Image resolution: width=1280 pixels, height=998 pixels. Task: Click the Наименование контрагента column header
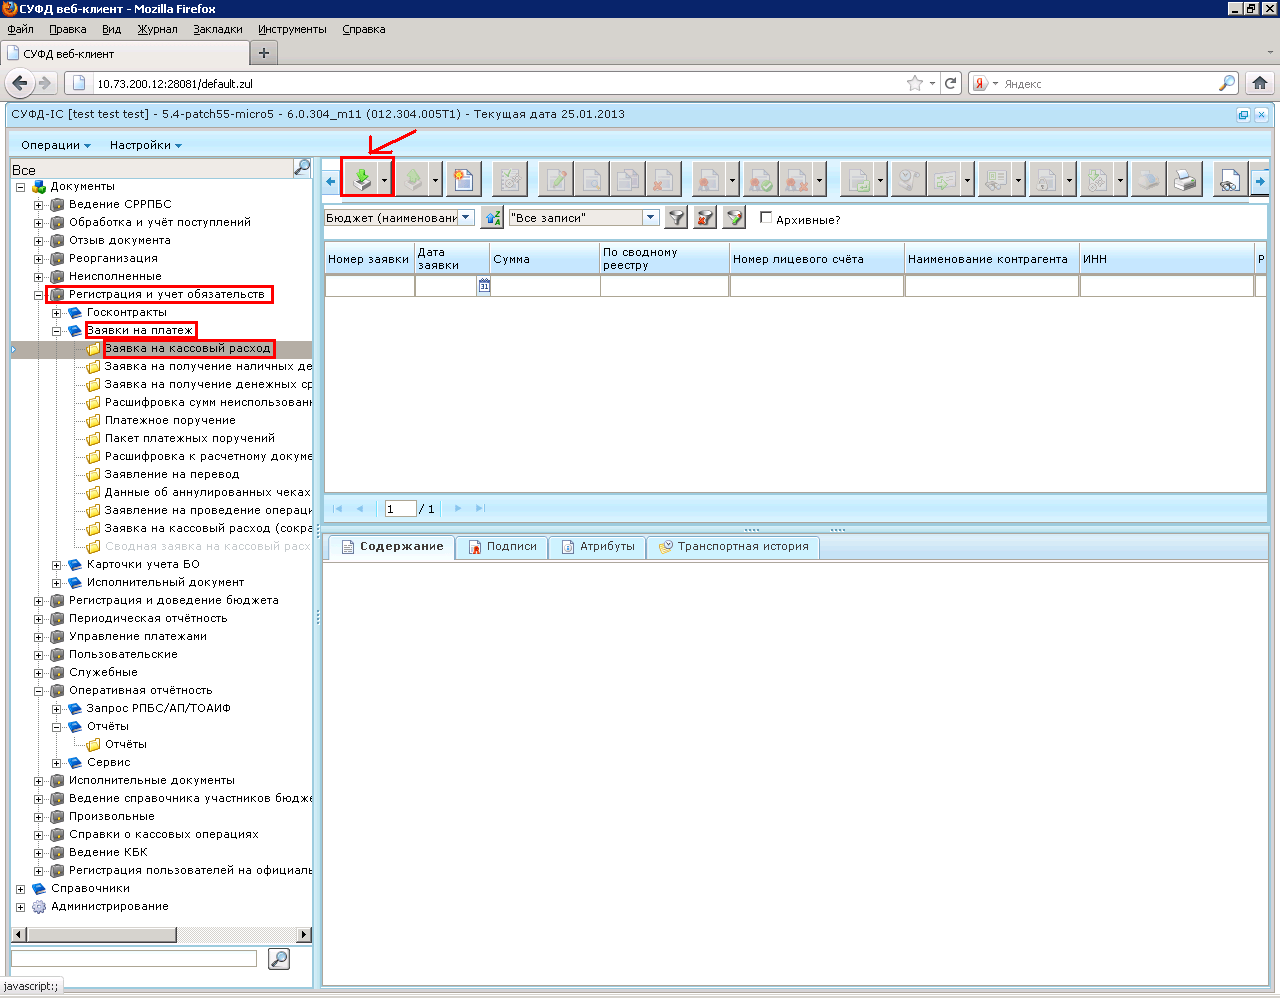click(x=991, y=259)
